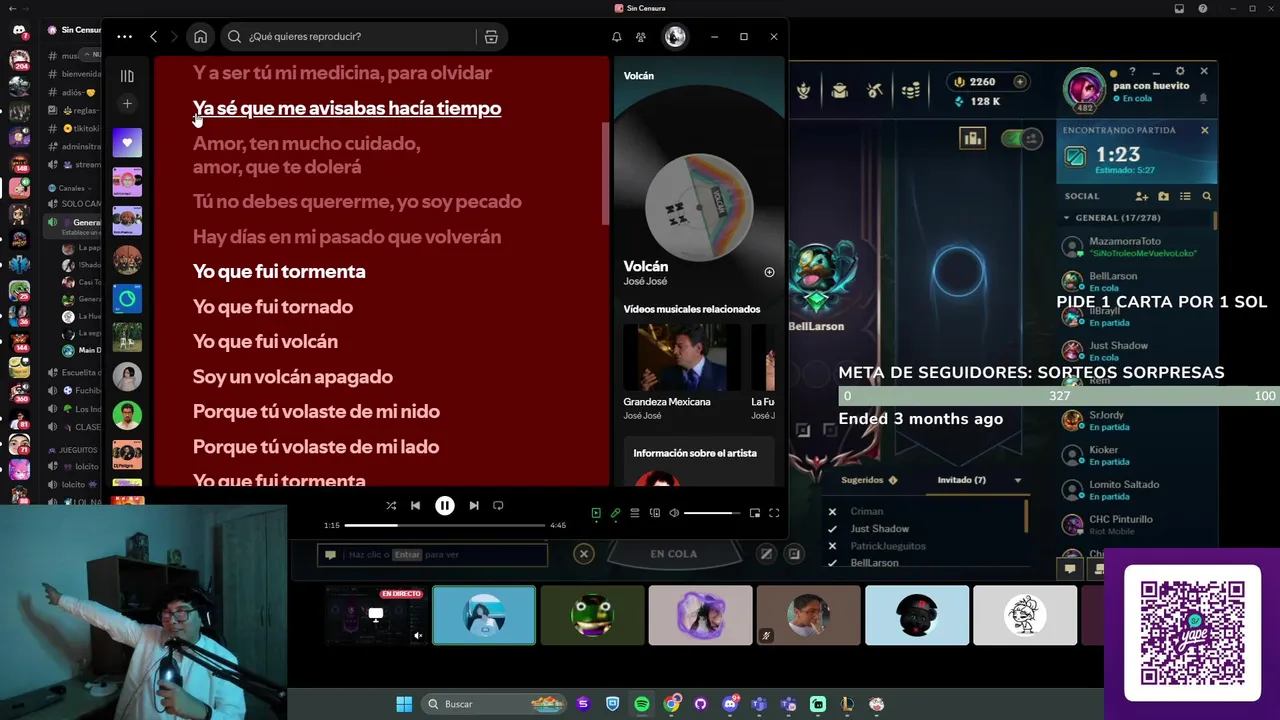Click lyric 'Ya sé que me avisabas'

click(x=347, y=108)
